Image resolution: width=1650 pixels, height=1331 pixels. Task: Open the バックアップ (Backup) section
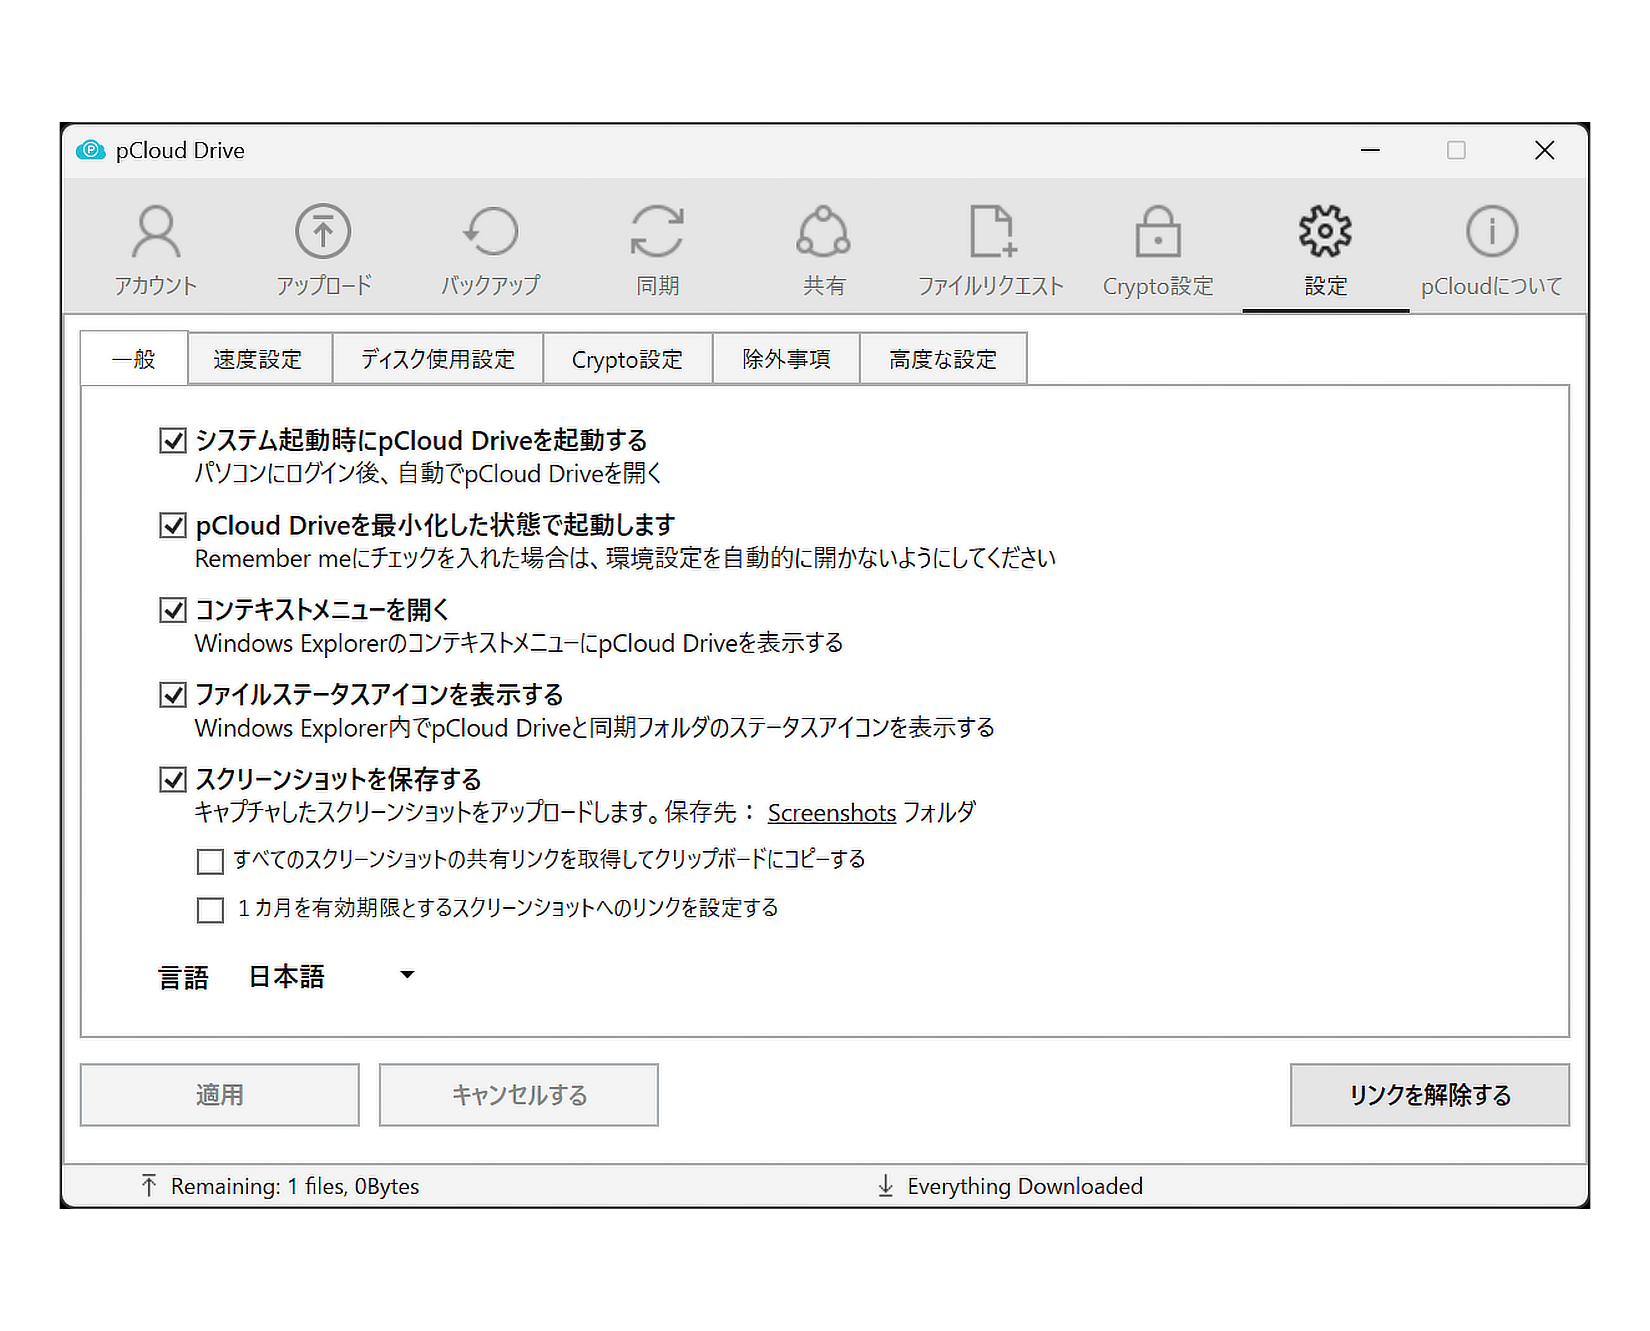(x=490, y=250)
